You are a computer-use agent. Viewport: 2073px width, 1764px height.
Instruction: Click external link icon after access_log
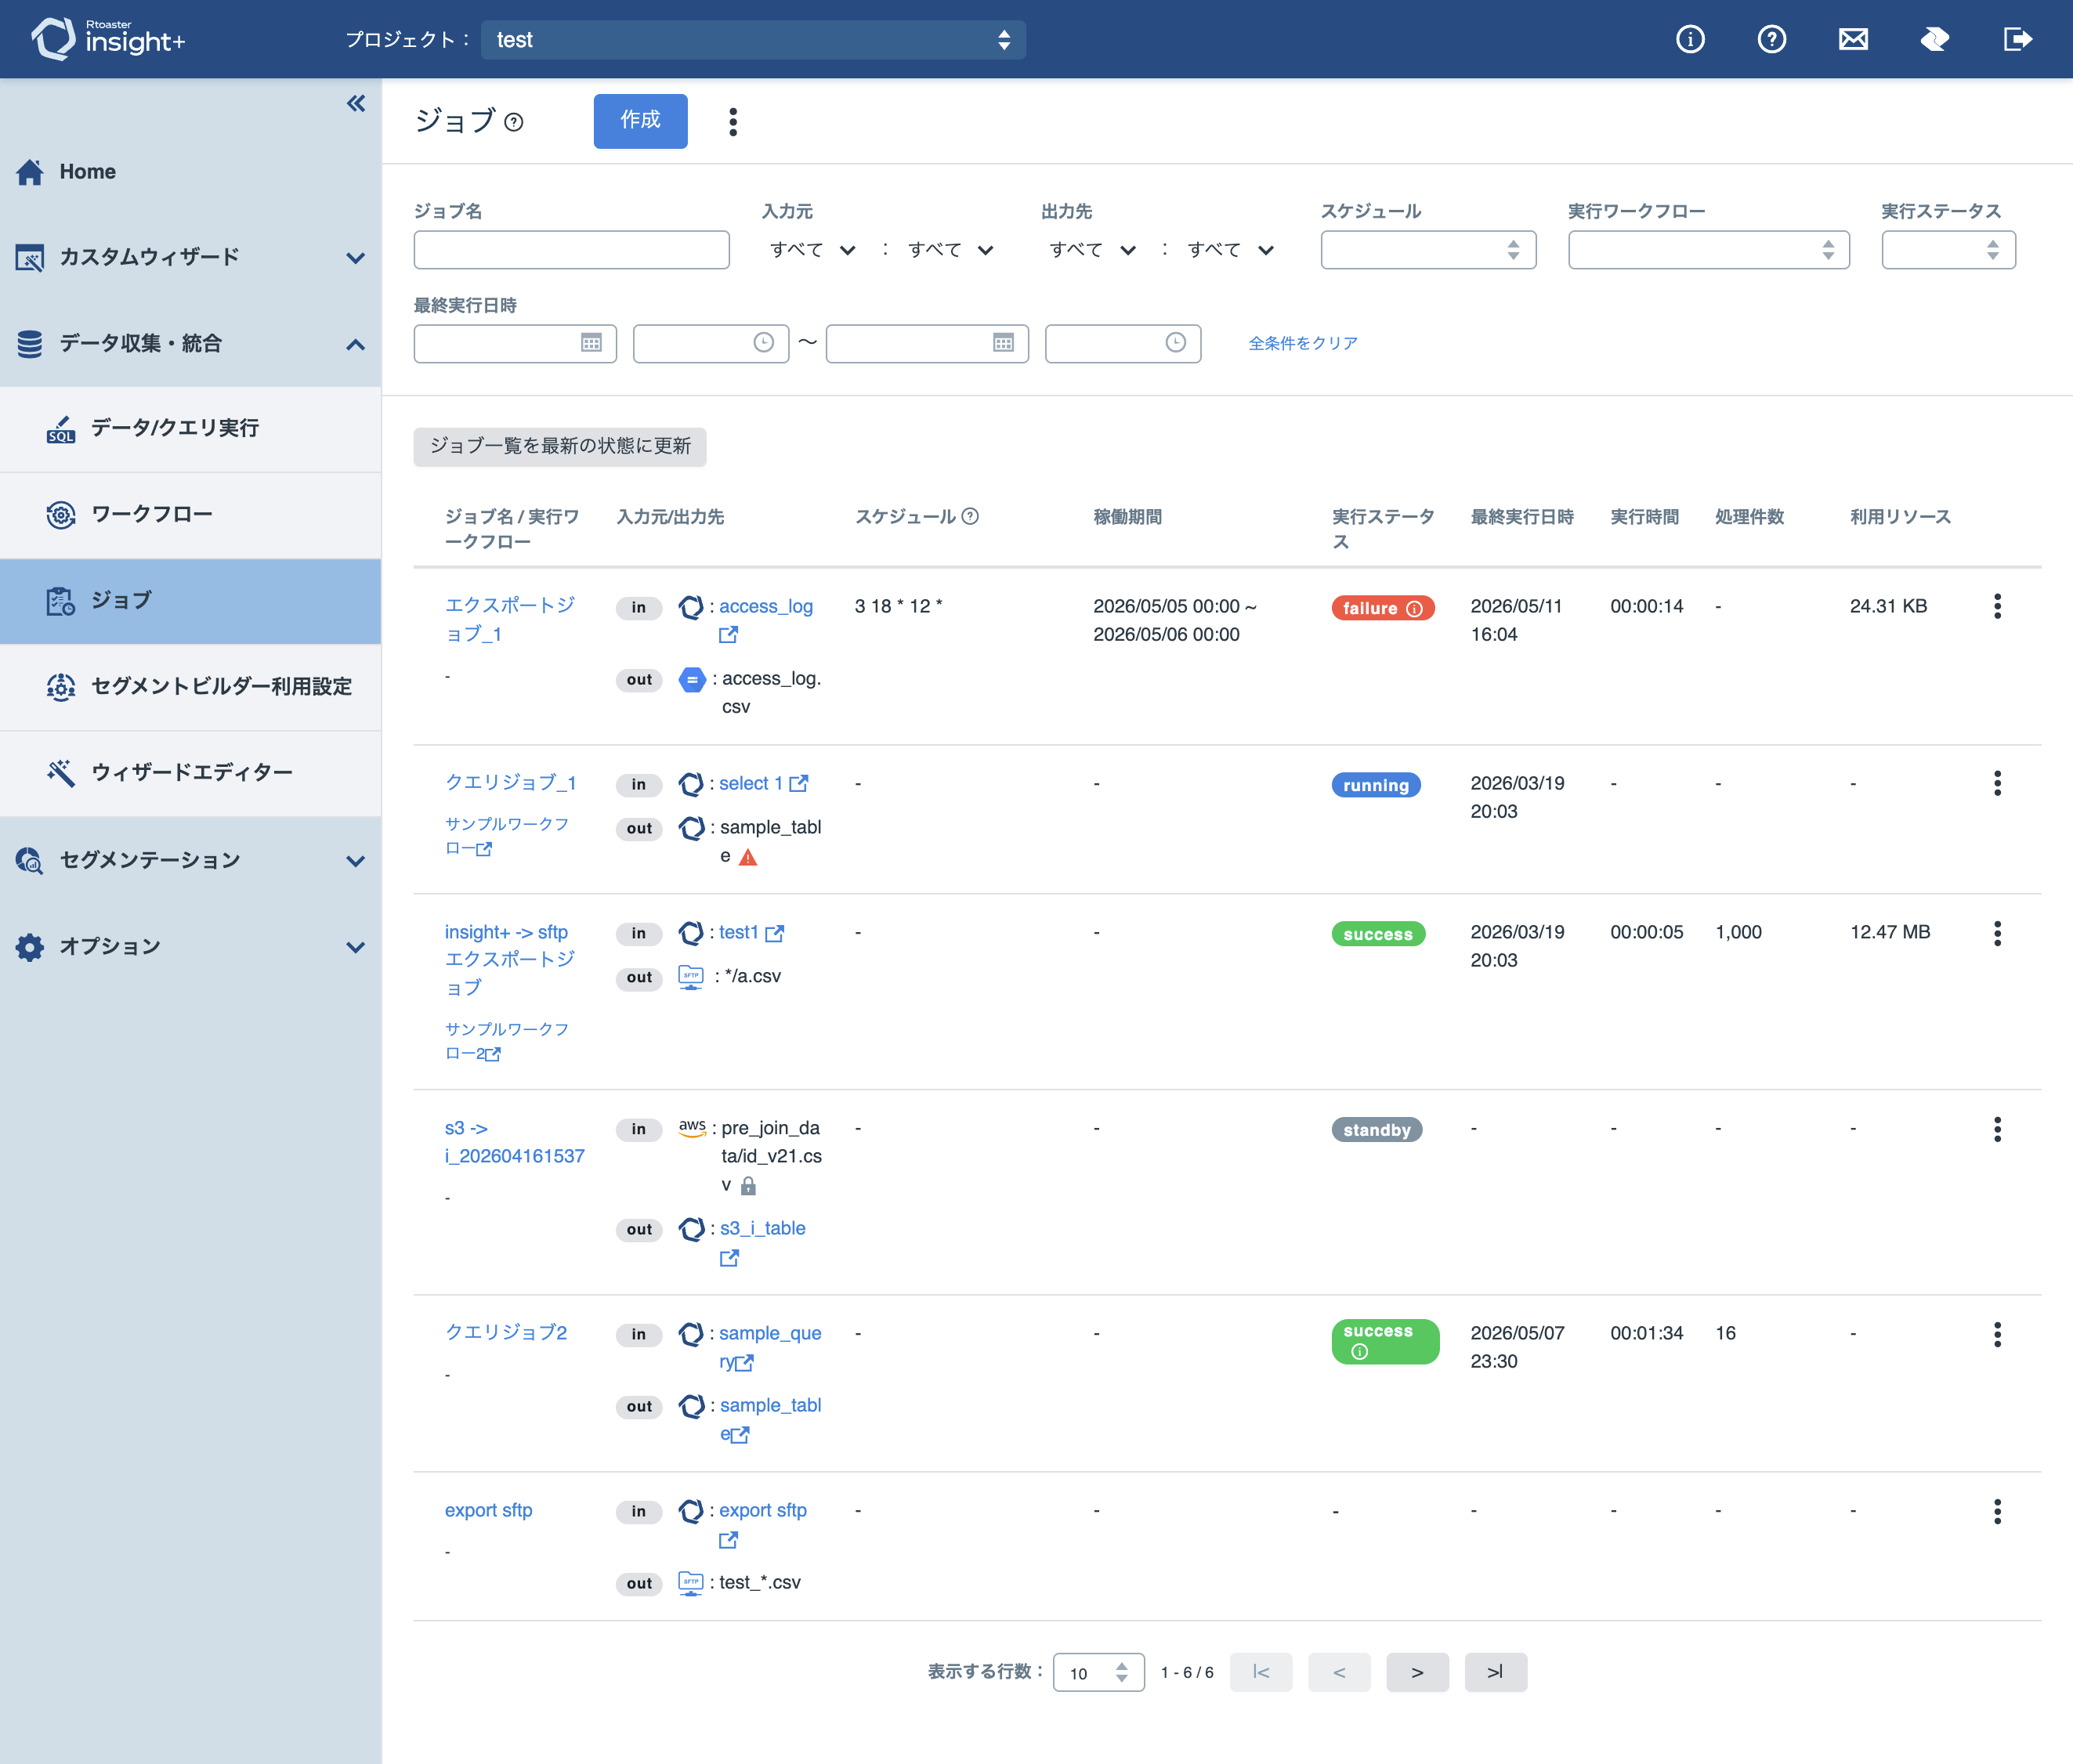click(x=728, y=635)
